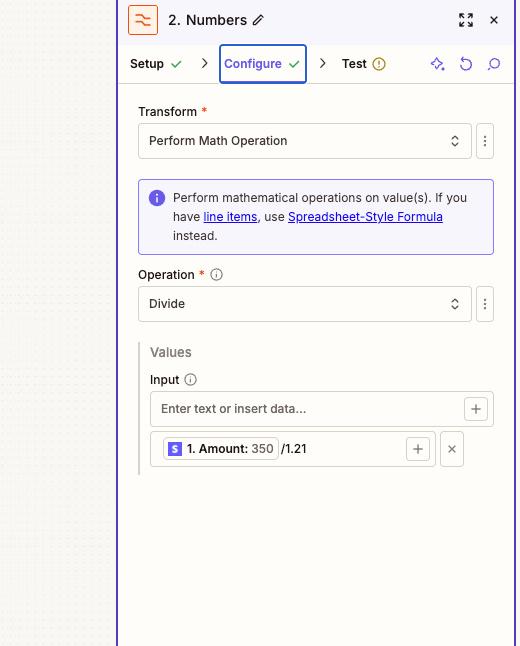520x646 pixels.
Task: Show info tooltip next to Input
Action: click(x=190, y=379)
